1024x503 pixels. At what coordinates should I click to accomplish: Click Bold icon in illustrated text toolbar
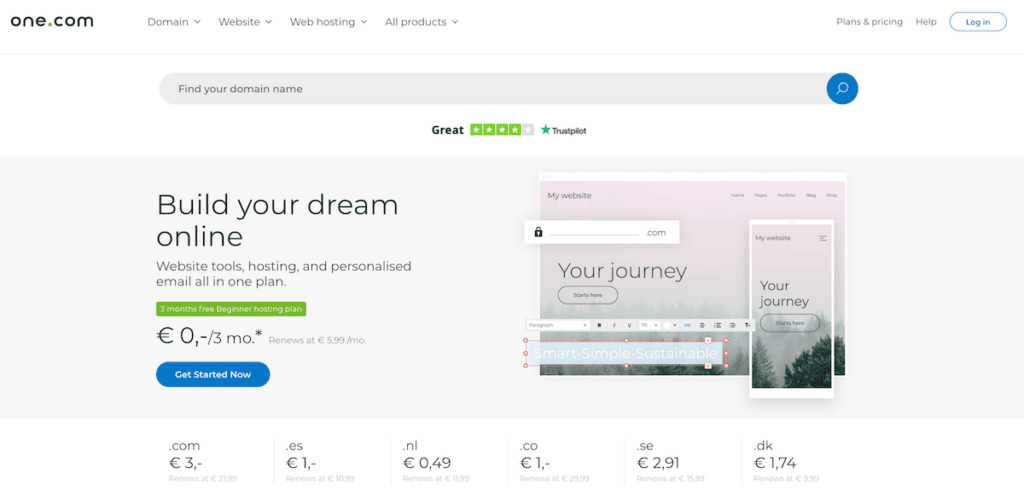pyautogui.click(x=600, y=325)
